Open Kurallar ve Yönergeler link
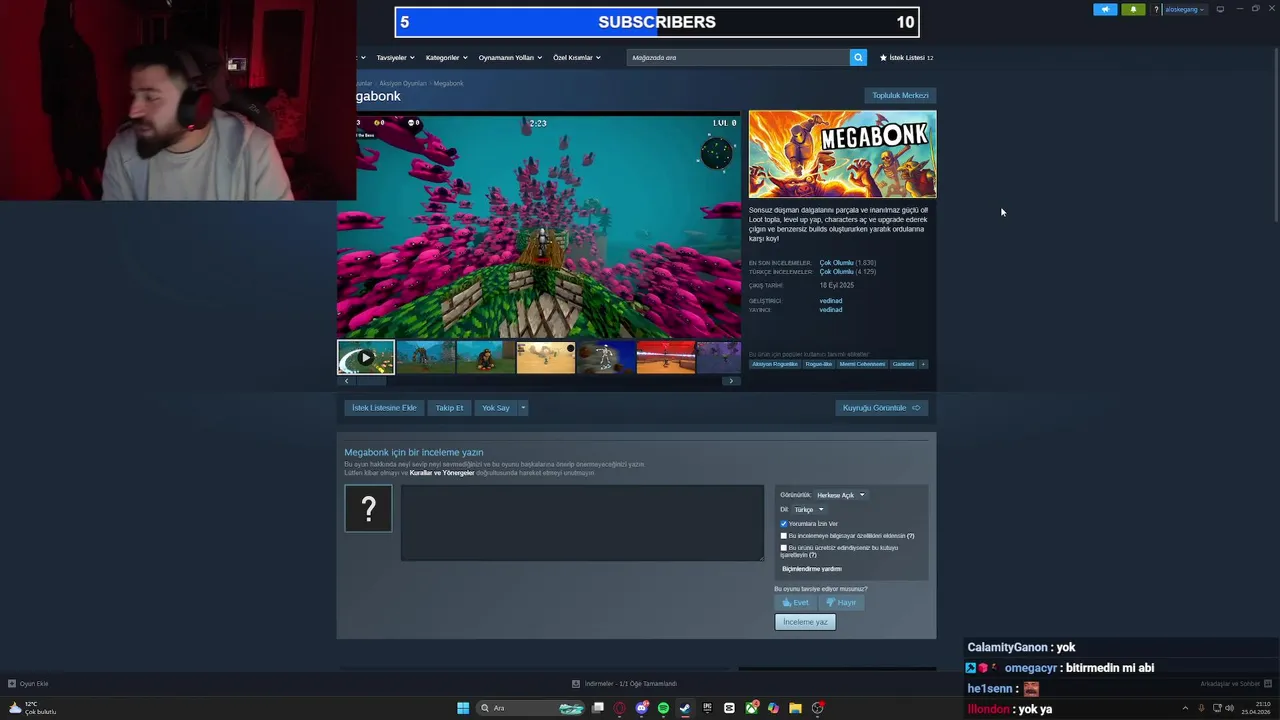 [442, 472]
